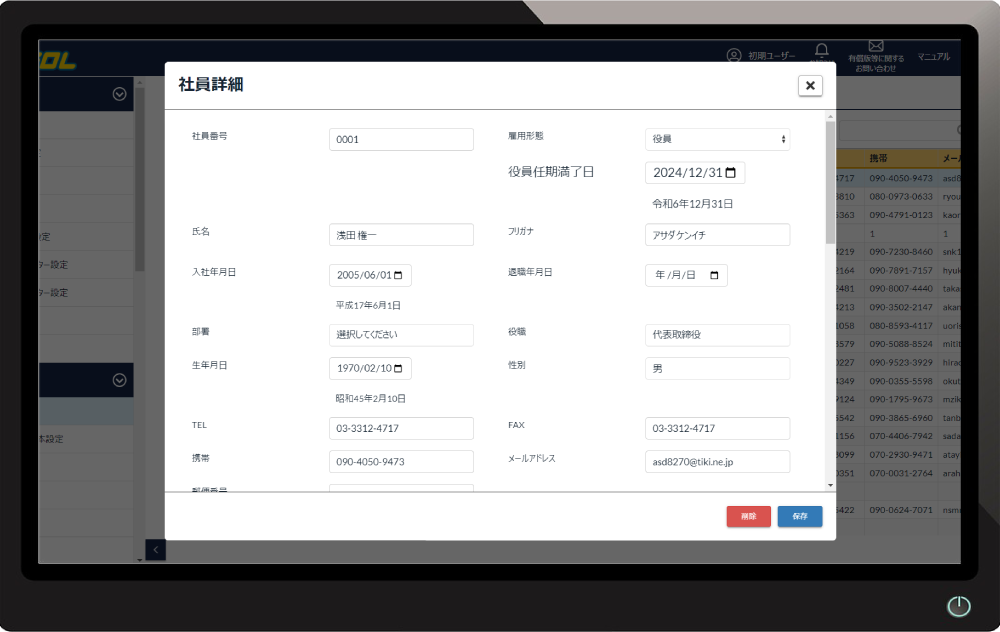Click the 初期ユーザー account icon
This screenshot has width=1000, height=632.
click(735, 56)
